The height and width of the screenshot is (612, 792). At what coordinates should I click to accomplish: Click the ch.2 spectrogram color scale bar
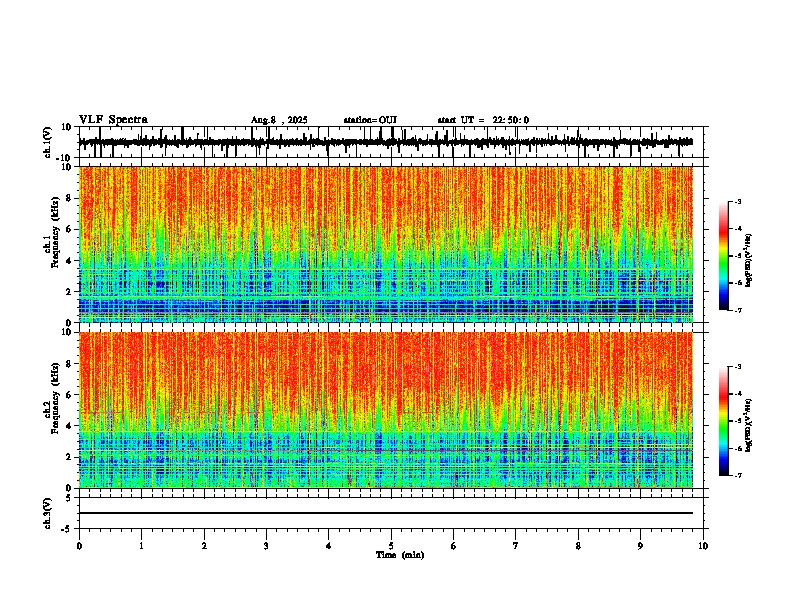point(724,421)
